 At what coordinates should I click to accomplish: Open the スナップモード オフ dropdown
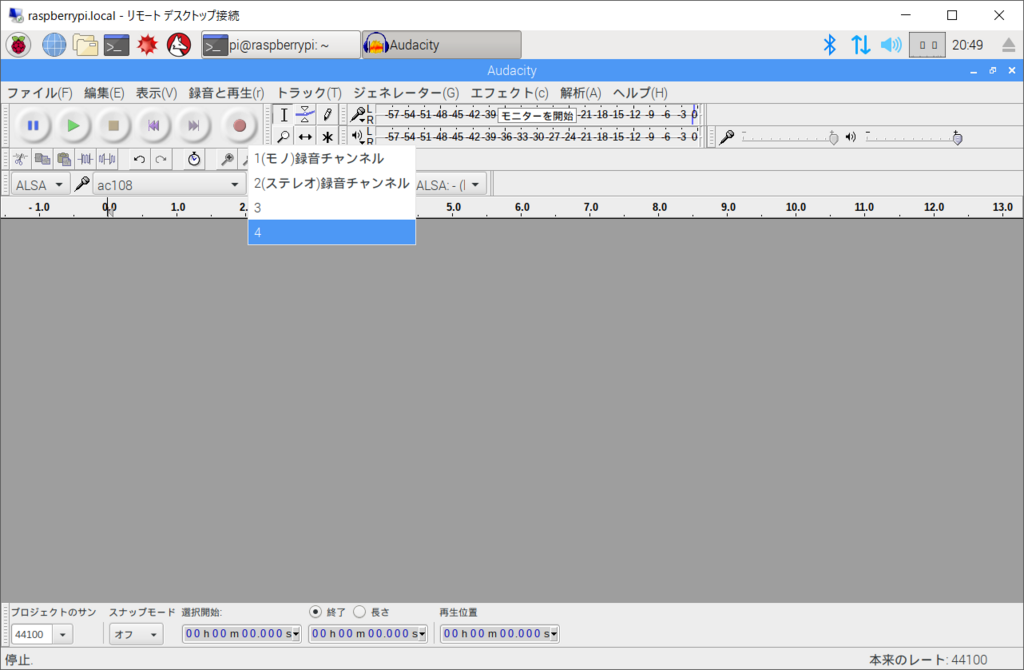click(136, 634)
